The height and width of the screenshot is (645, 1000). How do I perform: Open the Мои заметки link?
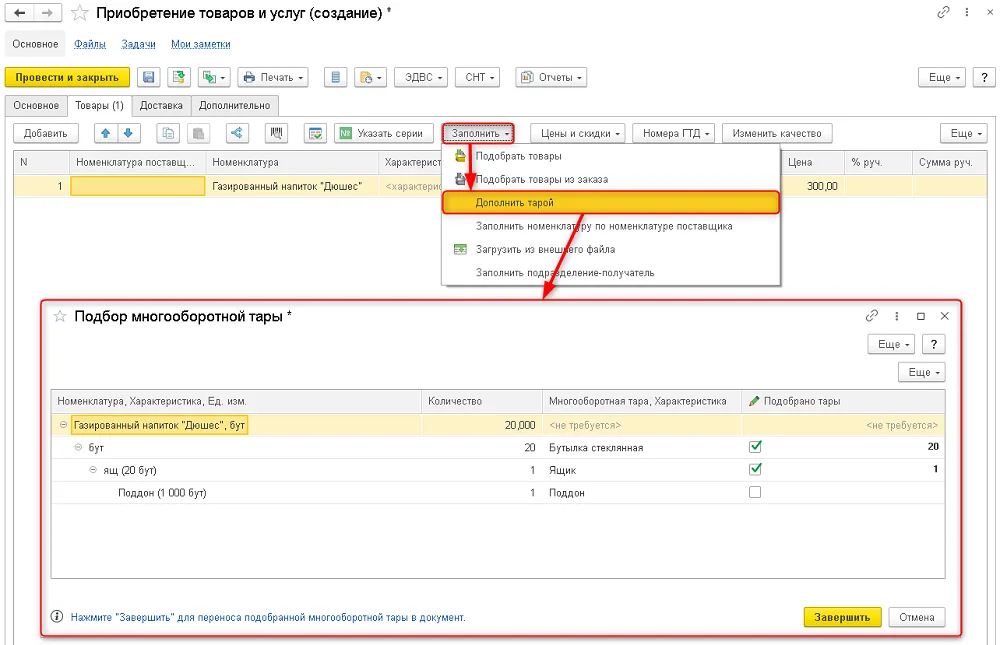pos(201,44)
